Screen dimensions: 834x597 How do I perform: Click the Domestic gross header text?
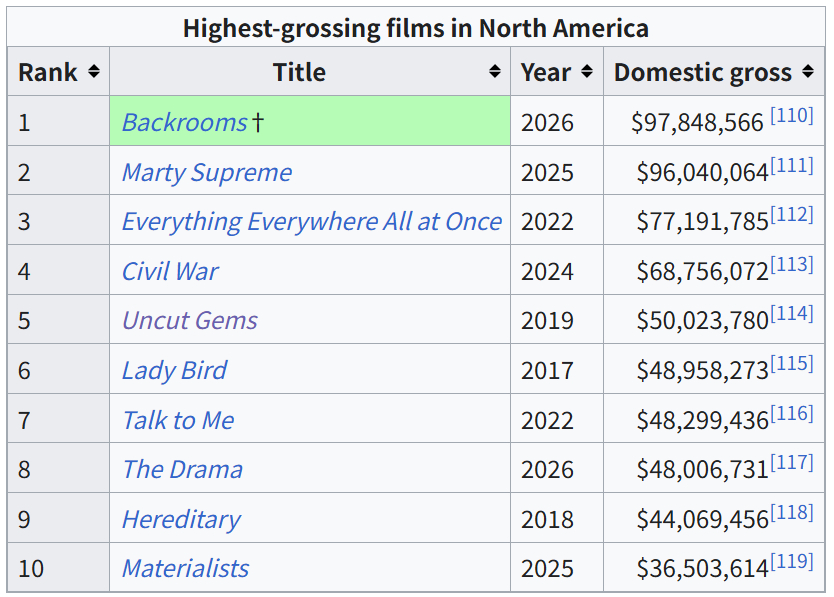pyautogui.click(x=703, y=72)
